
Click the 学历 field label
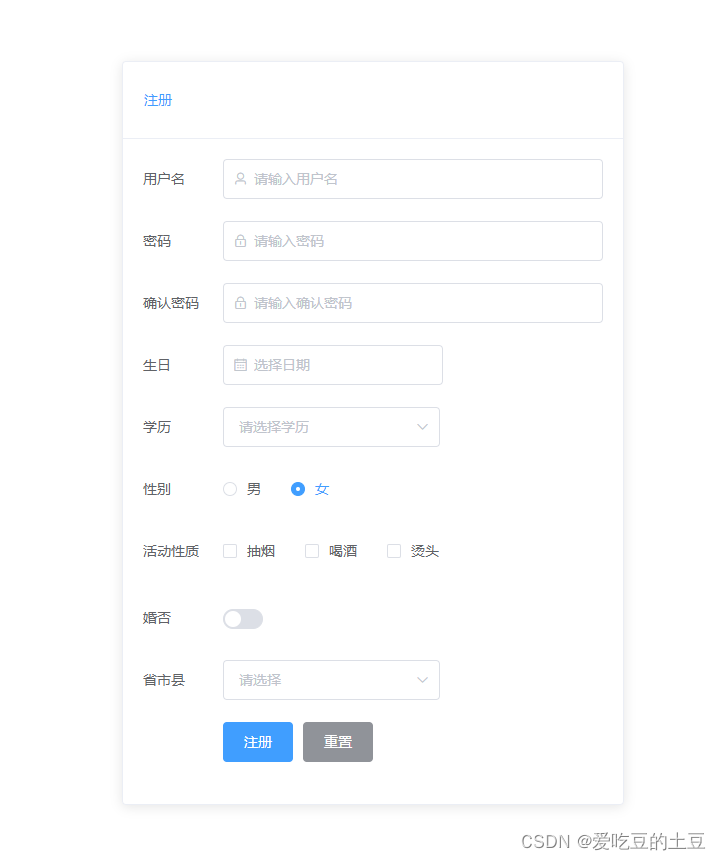[157, 427]
